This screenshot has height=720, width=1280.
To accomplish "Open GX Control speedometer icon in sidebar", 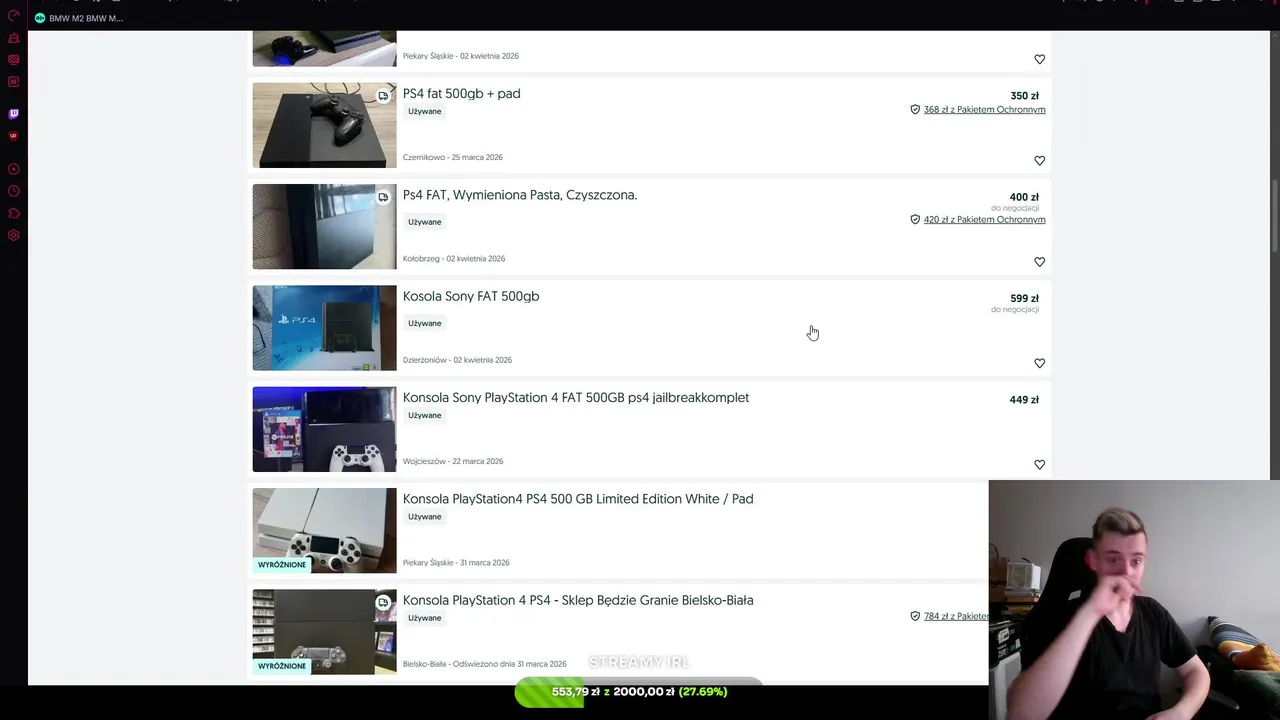I will pyautogui.click(x=14, y=16).
